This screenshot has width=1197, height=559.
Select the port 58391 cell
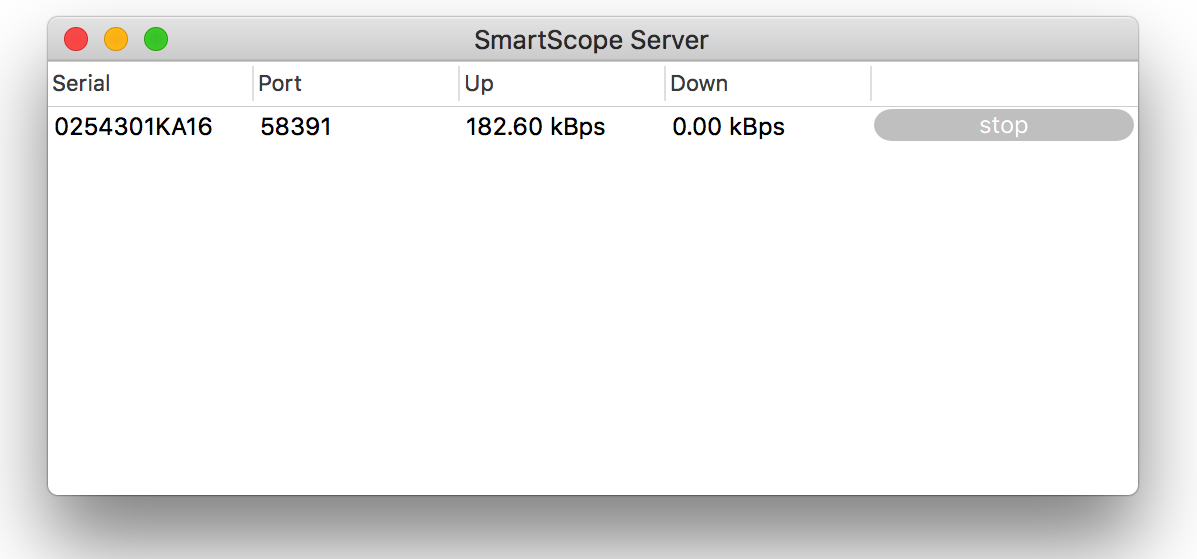click(x=296, y=127)
